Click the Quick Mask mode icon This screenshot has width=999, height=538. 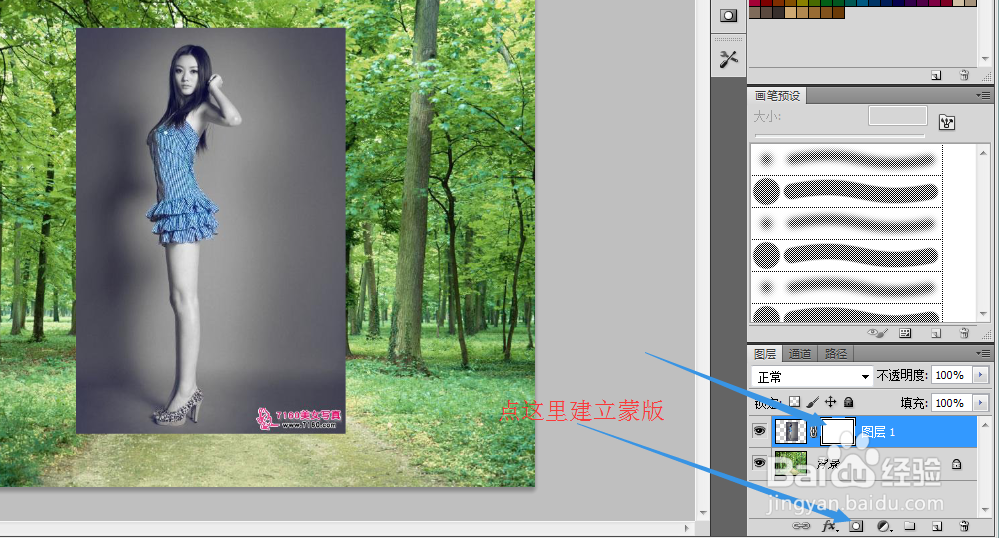728,16
